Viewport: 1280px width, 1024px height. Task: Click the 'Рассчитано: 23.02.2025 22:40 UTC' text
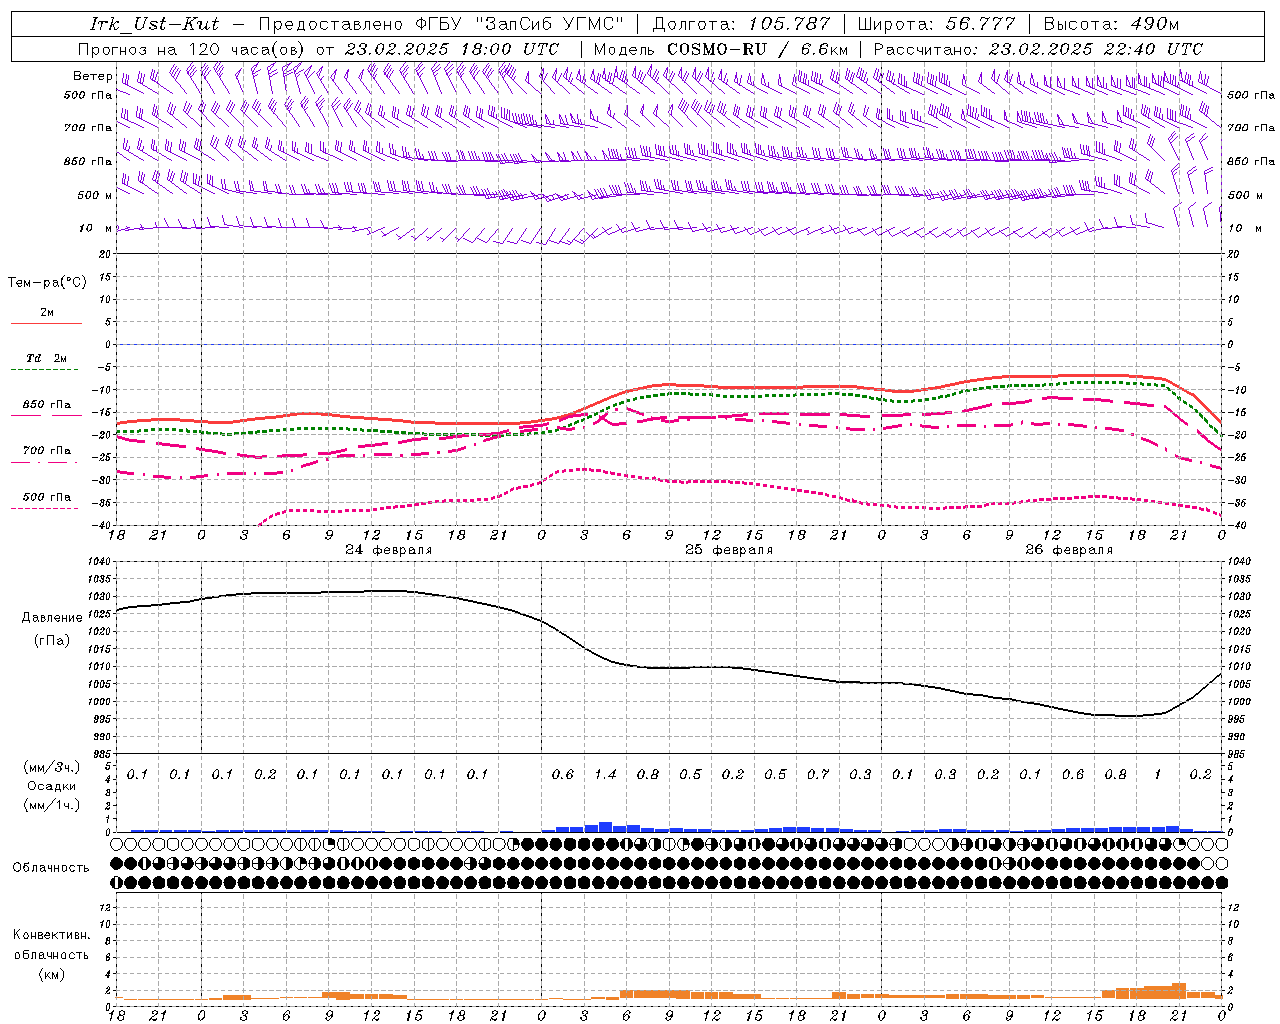[x=1038, y=48]
